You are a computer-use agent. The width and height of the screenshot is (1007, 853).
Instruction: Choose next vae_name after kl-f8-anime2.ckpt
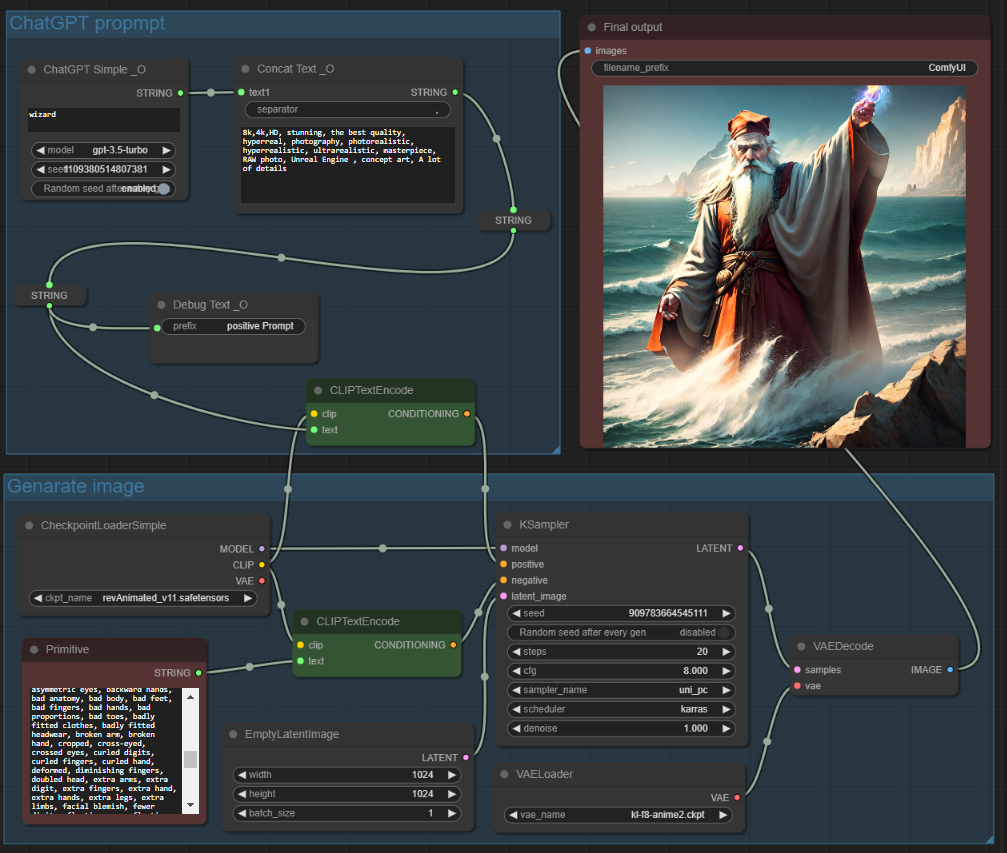point(722,814)
